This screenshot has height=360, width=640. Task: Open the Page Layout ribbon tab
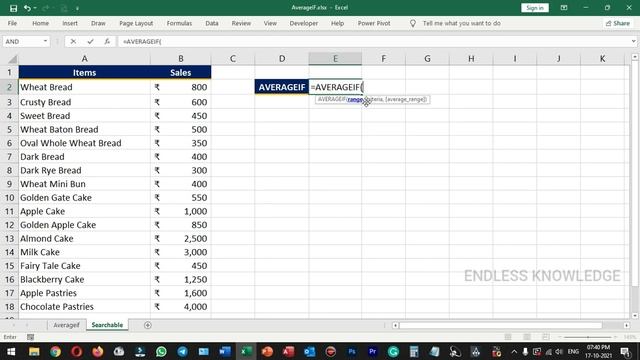[136, 23]
